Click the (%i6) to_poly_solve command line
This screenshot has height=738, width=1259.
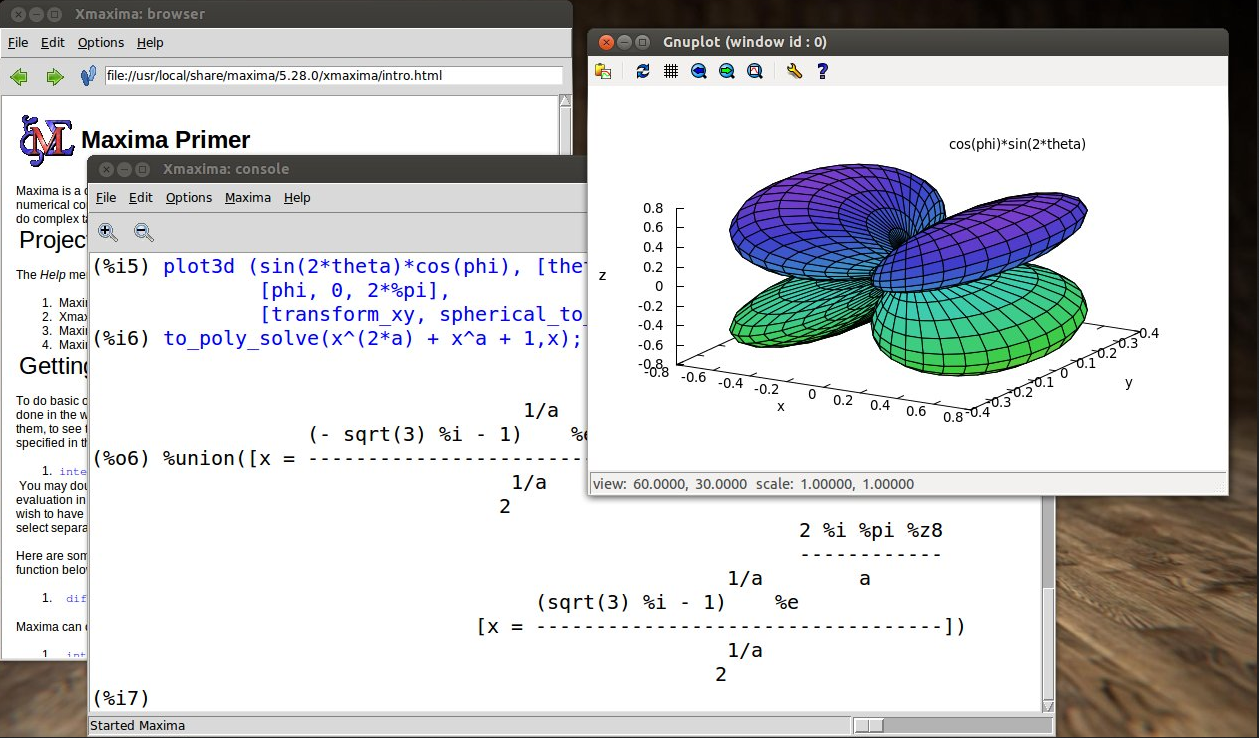click(x=337, y=338)
